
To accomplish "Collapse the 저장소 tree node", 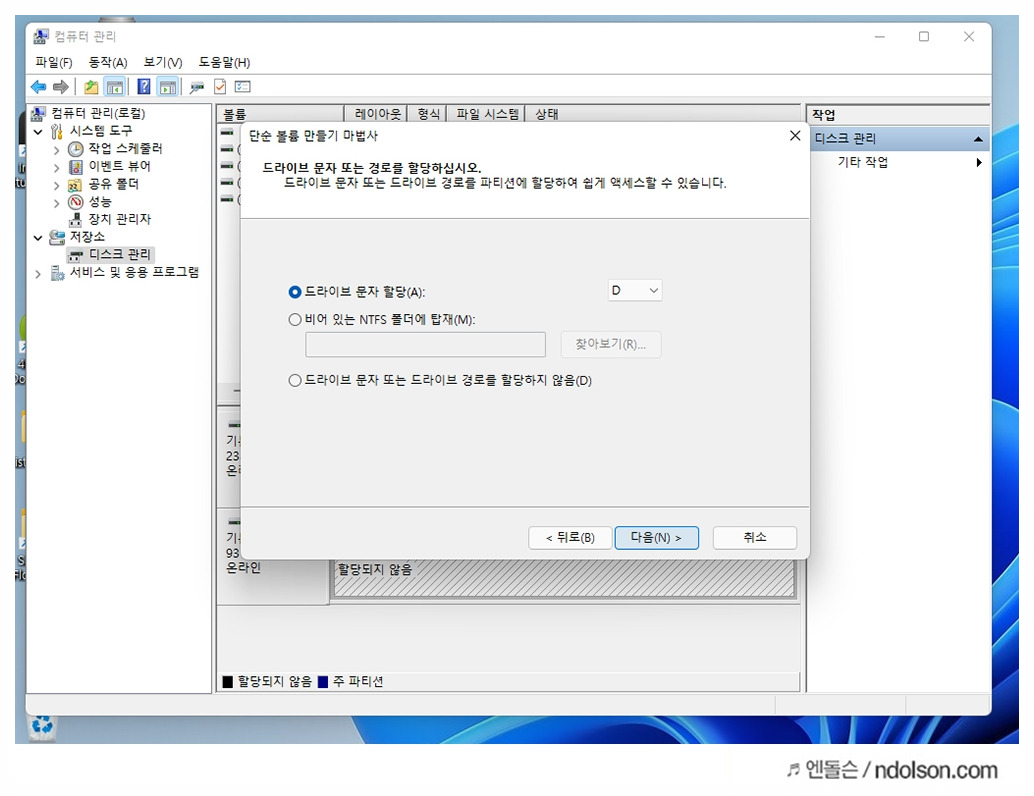I will (x=38, y=237).
